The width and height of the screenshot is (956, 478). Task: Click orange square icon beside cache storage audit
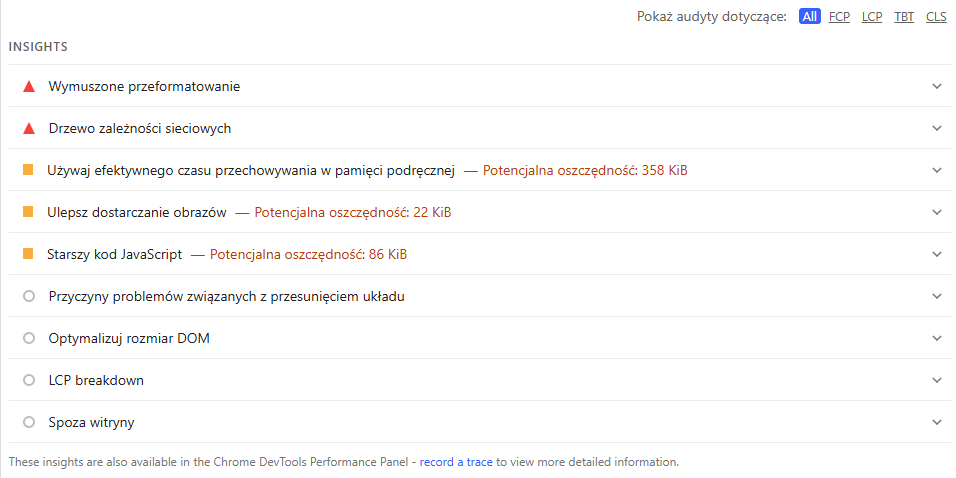(28, 170)
